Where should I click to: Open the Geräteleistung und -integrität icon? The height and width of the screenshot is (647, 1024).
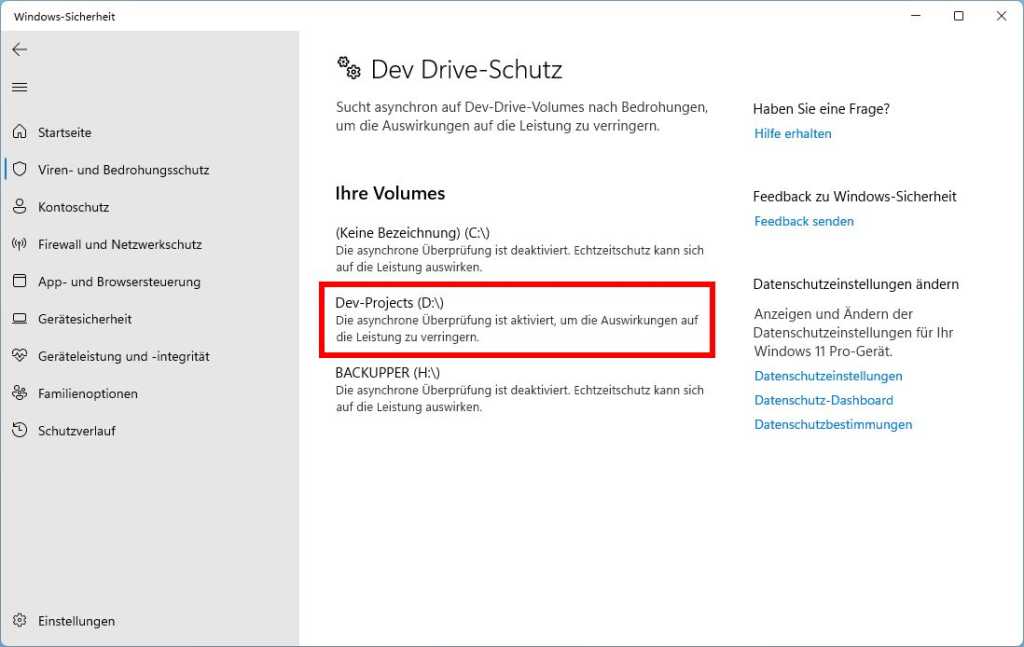[x=20, y=356]
